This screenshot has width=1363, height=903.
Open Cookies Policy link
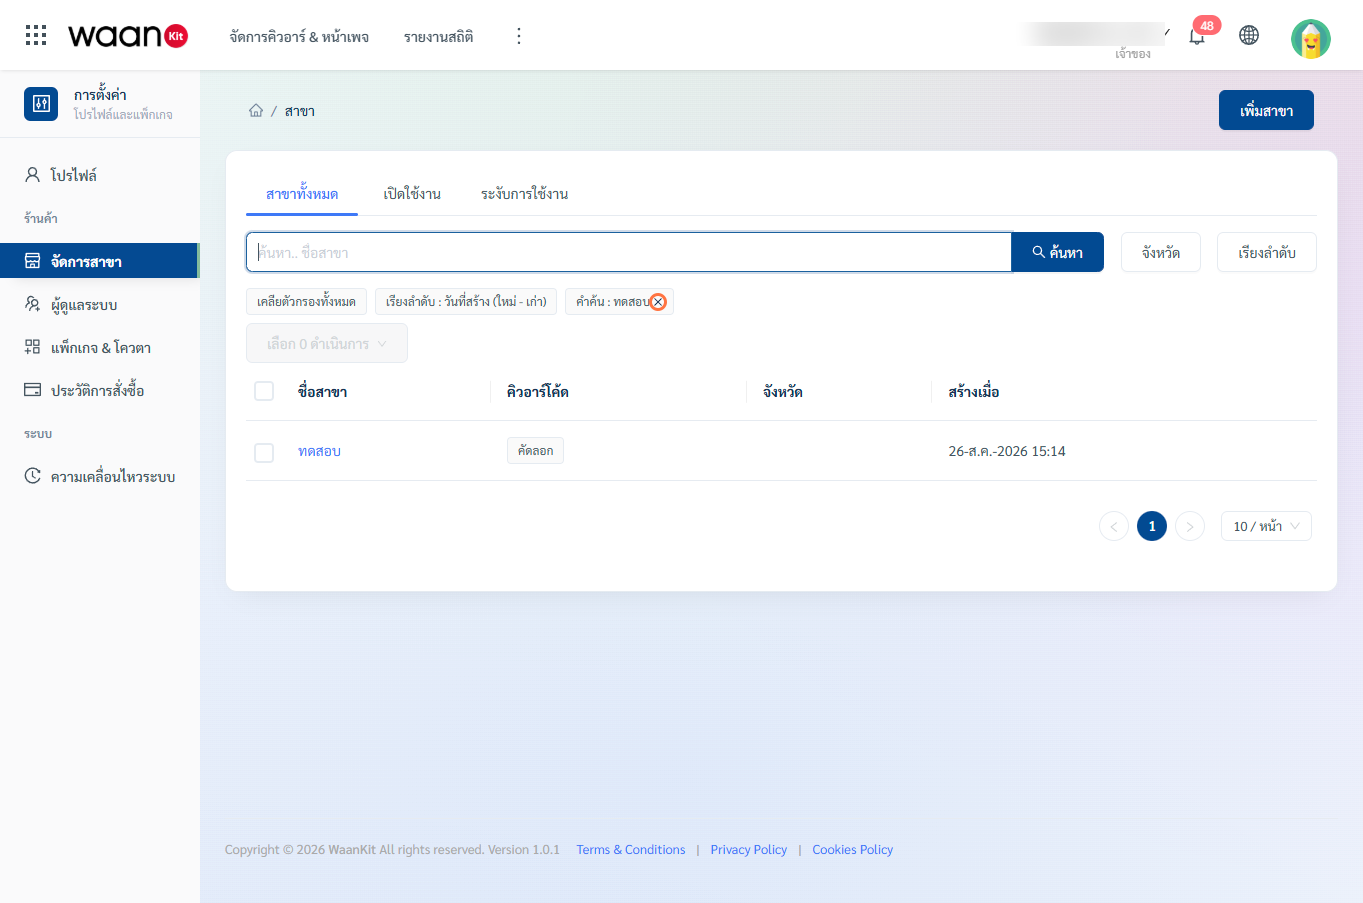tap(853, 850)
